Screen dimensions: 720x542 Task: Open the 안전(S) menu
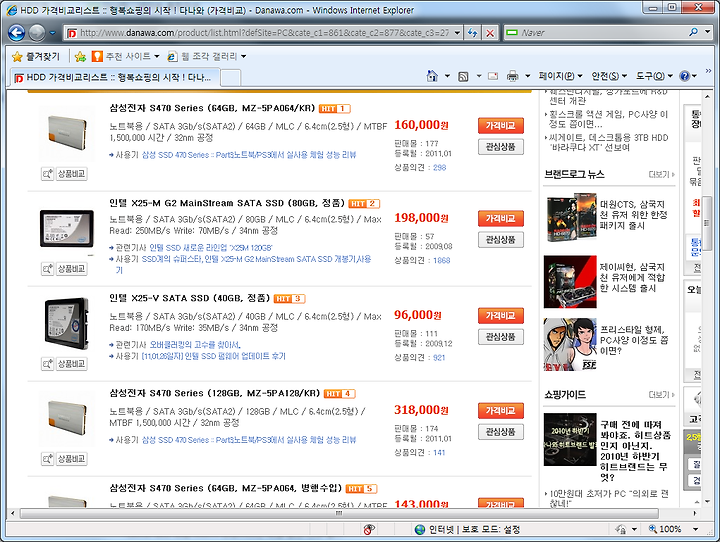tap(609, 76)
